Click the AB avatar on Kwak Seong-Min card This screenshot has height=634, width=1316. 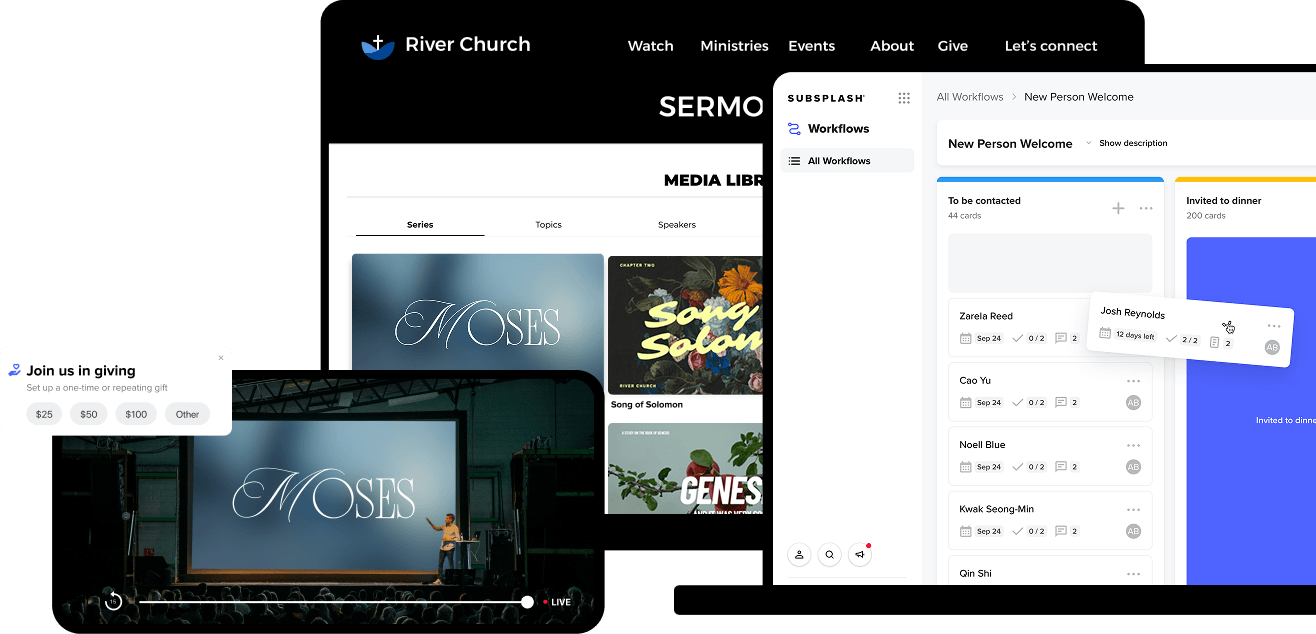pyautogui.click(x=1133, y=531)
